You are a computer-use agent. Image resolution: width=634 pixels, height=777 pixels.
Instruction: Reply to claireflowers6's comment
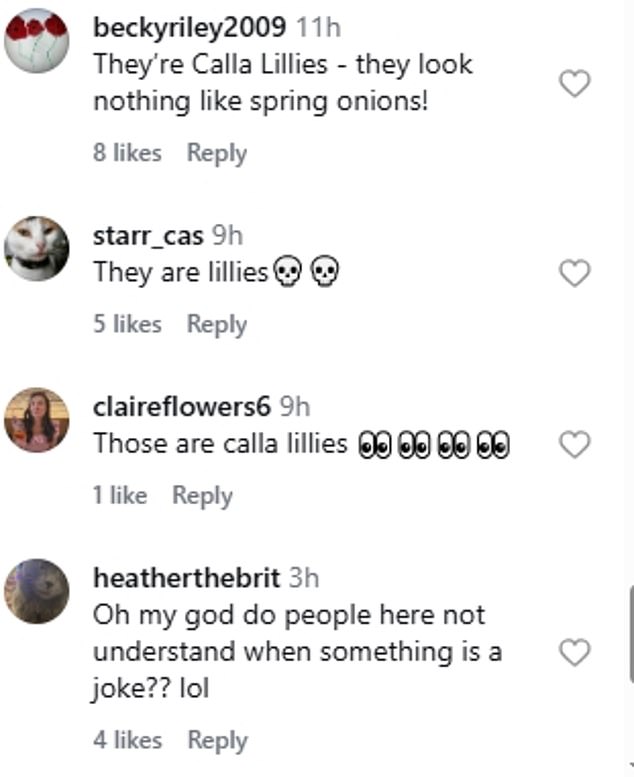click(x=202, y=496)
